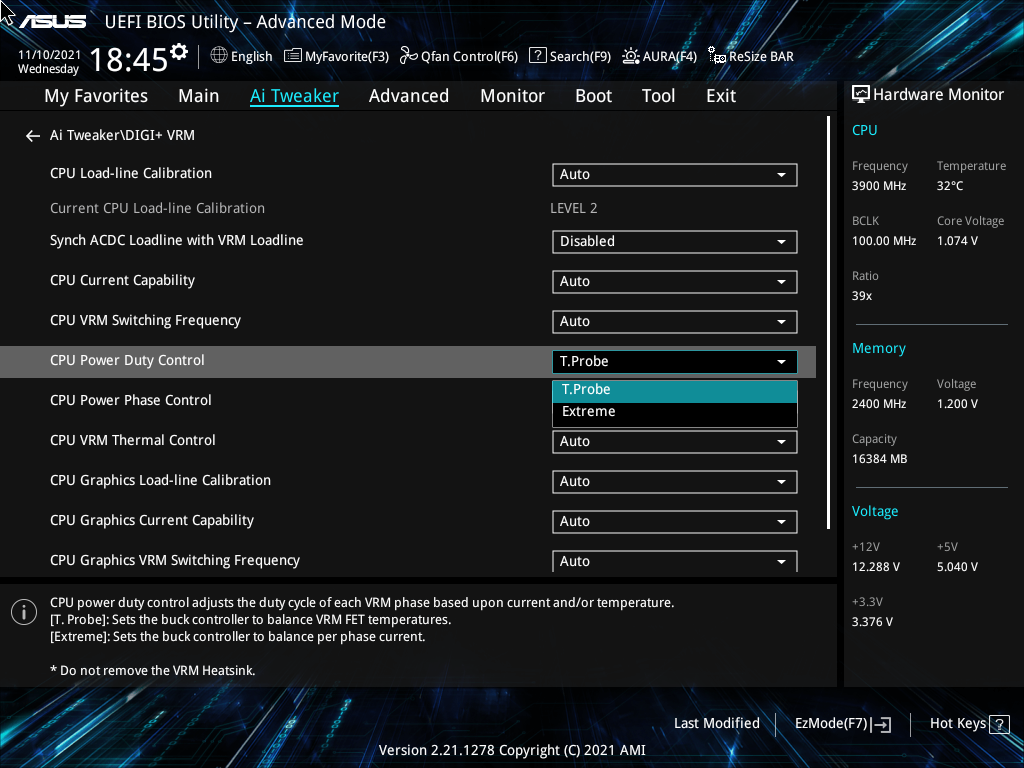Open Synch ACDC Loadline Disabled dropdown

(x=675, y=242)
